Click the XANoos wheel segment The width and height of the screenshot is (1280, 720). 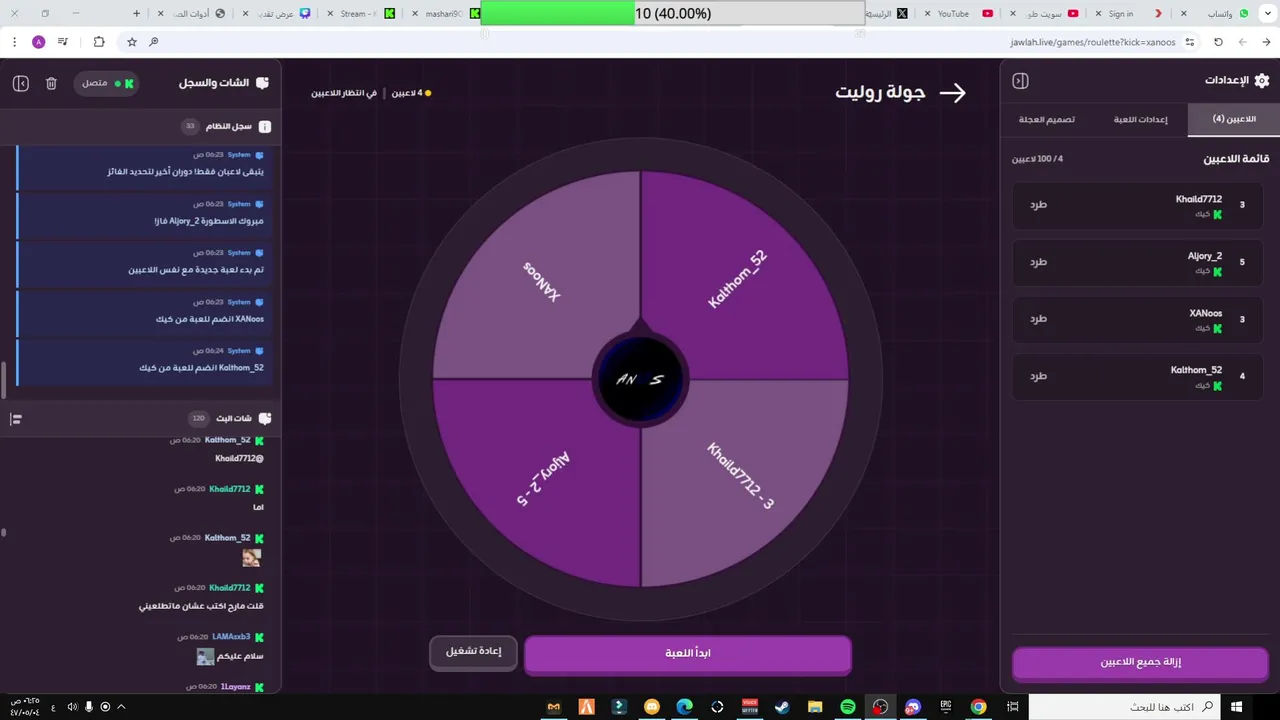pos(541,283)
